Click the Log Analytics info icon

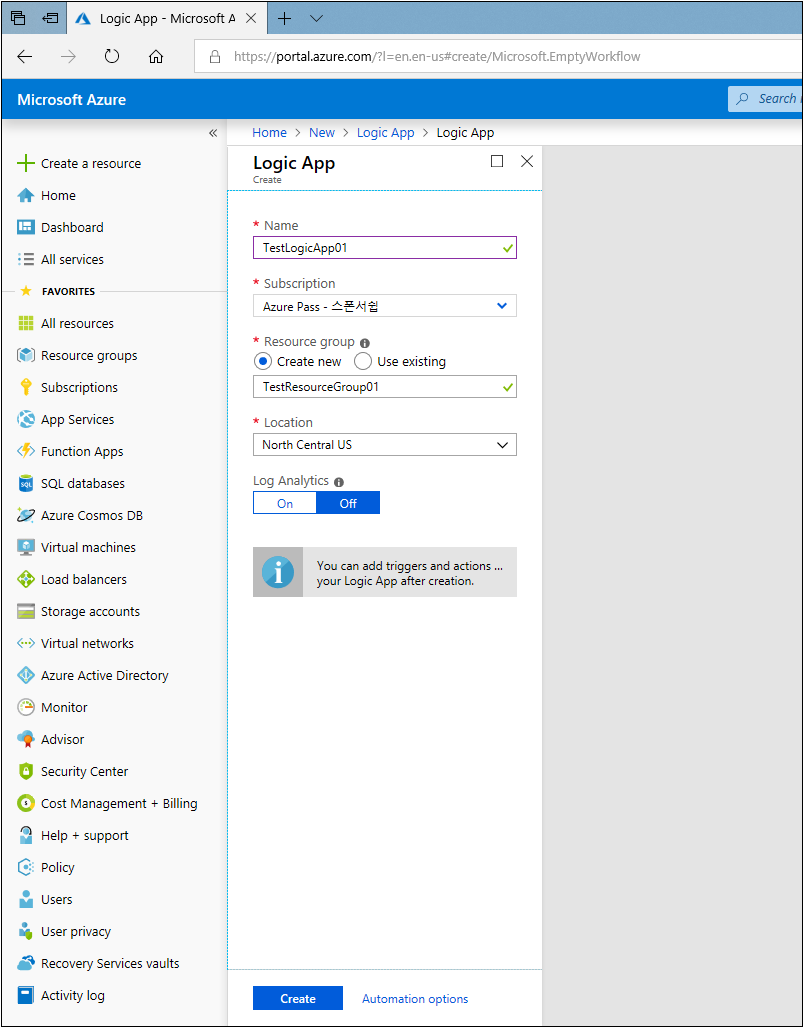click(x=339, y=482)
